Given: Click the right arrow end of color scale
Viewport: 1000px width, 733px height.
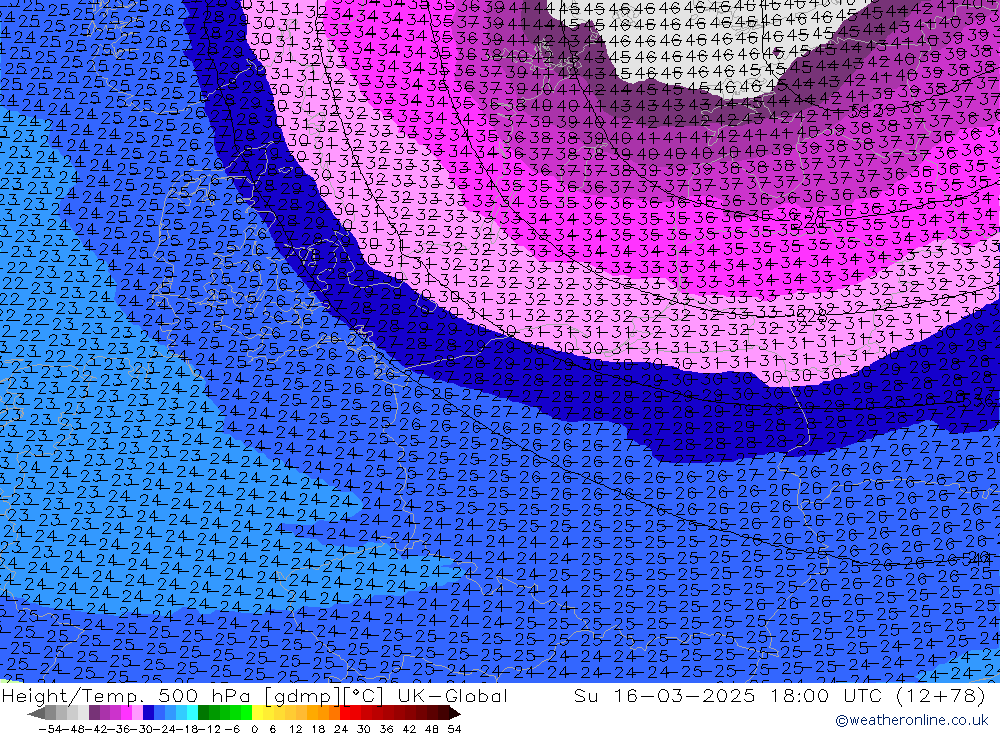Looking at the screenshot, I should 455,712.
